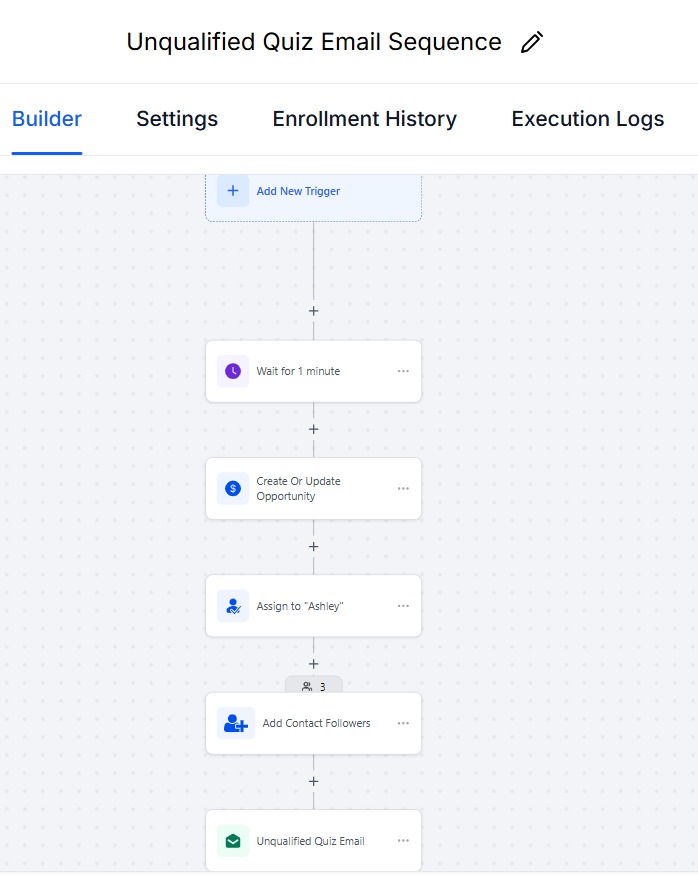Open the three-dot menu on Unqualified Quiz Email
Screen dimensions: 698x887
(403, 841)
